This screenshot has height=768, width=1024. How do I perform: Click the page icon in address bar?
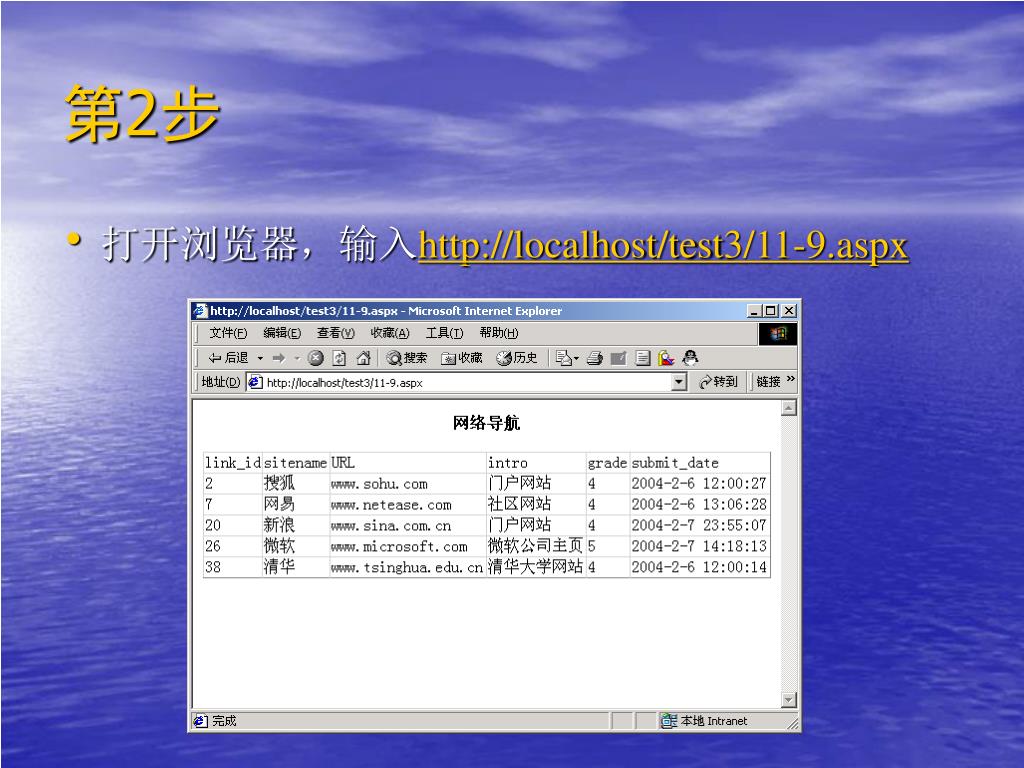click(255, 382)
